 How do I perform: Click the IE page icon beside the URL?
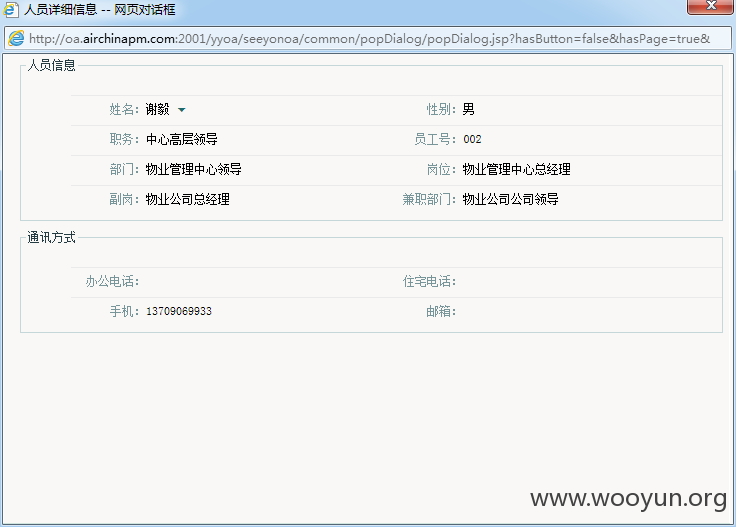[x=16, y=38]
